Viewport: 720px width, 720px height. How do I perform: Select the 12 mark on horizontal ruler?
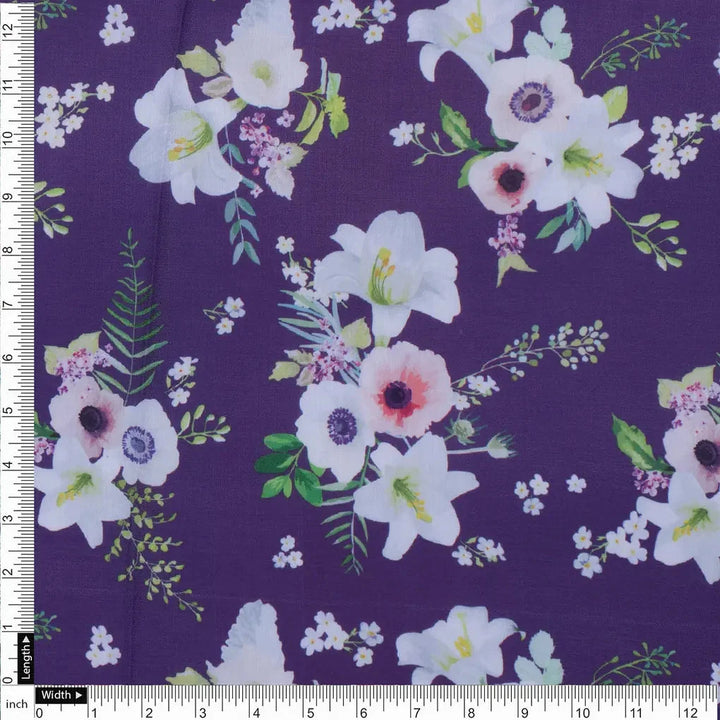(x=690, y=712)
